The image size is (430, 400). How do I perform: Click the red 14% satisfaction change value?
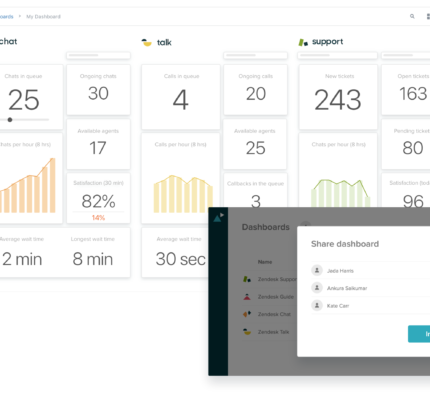coord(98,218)
